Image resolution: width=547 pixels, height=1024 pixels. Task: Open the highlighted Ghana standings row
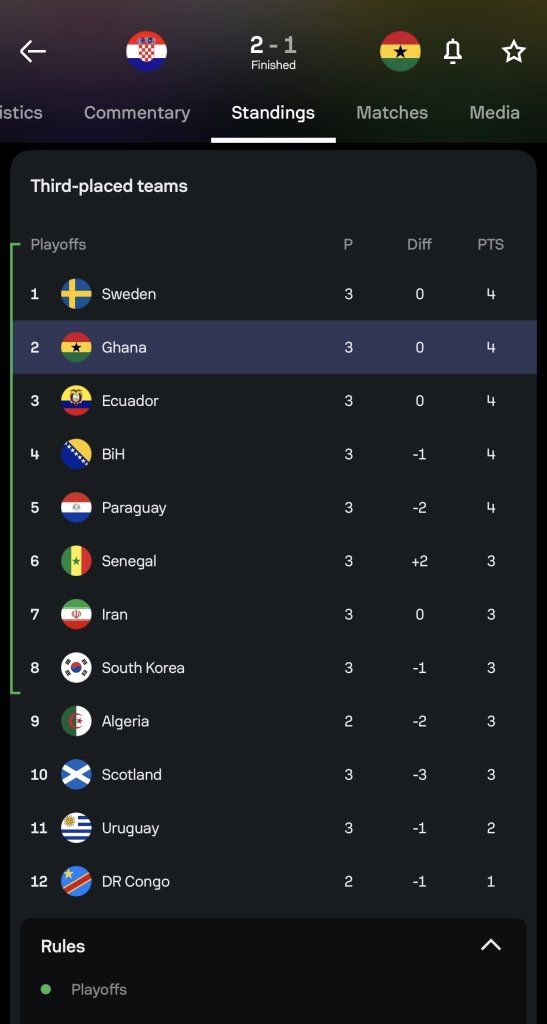tap(274, 347)
